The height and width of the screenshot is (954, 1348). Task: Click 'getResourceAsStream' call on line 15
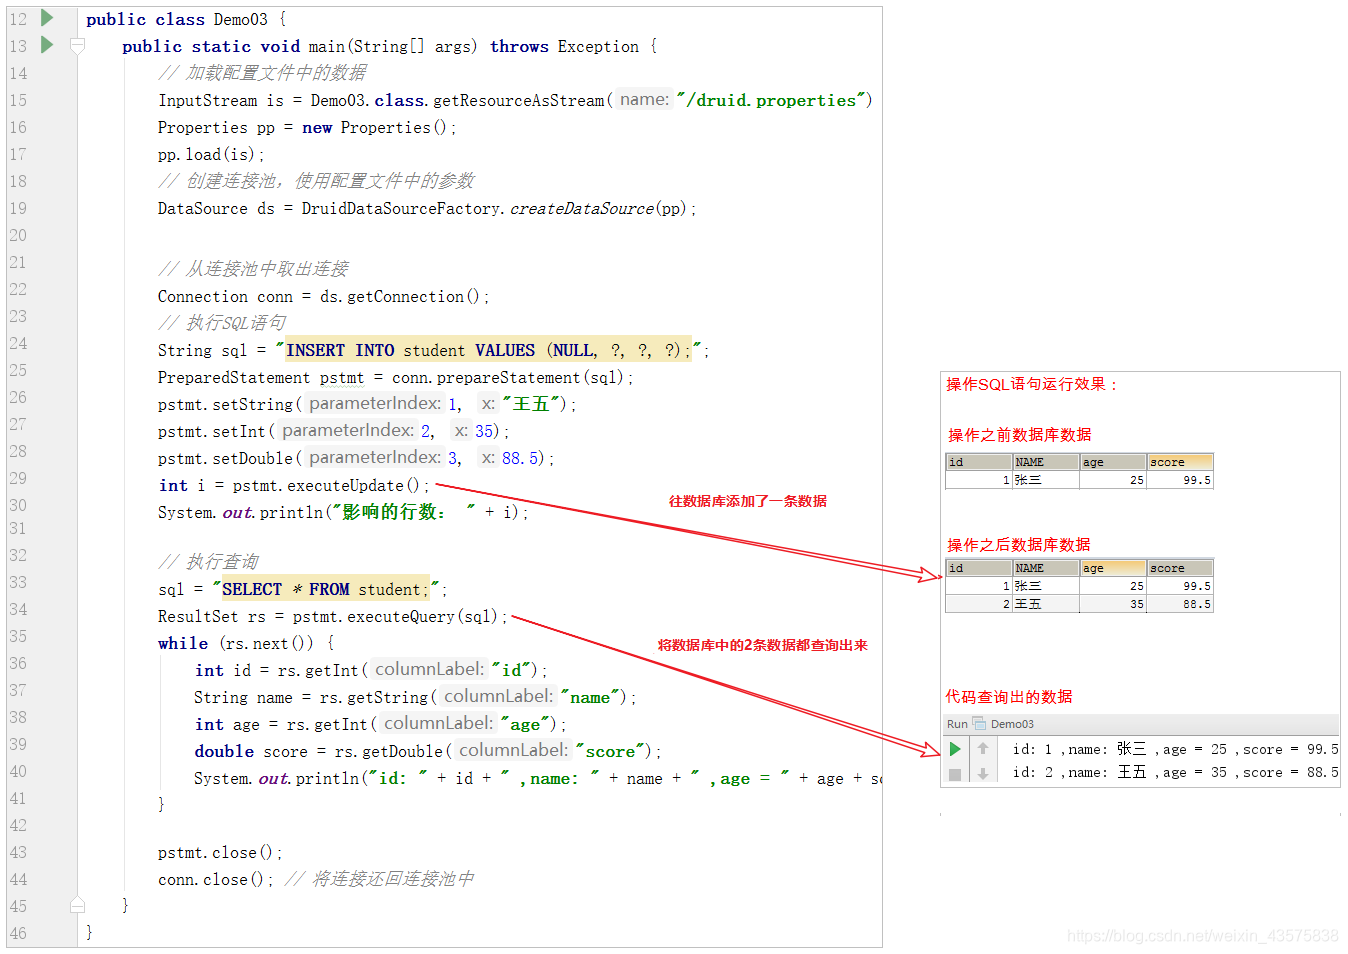tap(519, 100)
